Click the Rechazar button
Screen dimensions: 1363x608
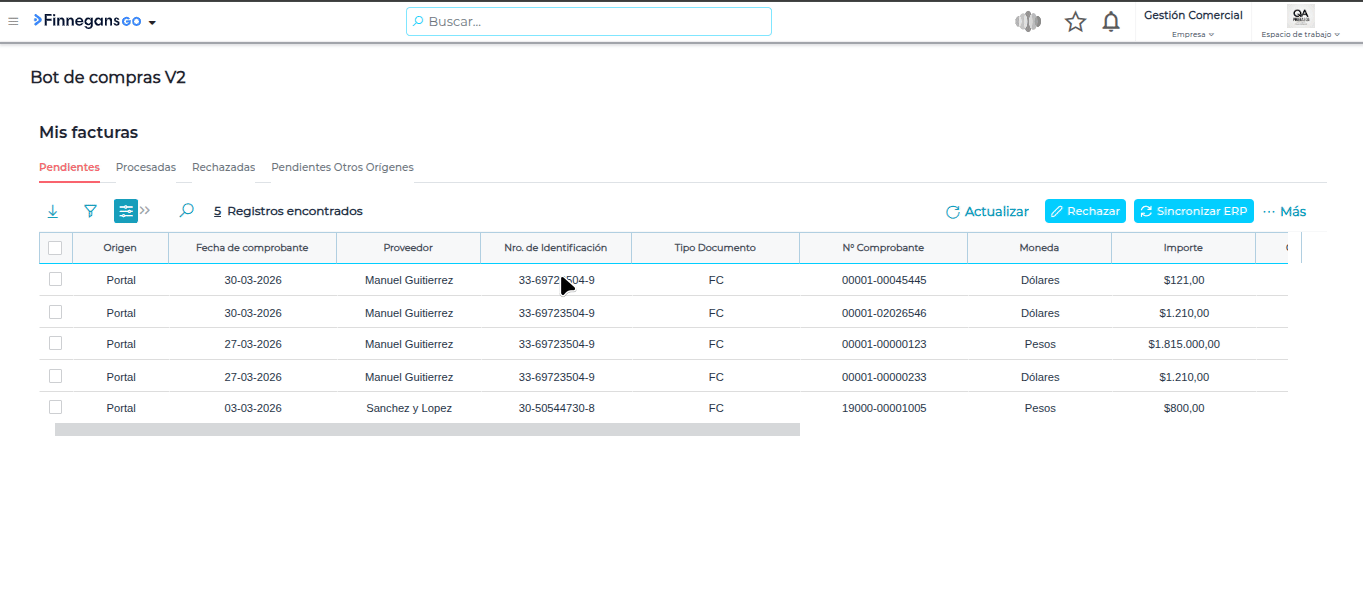(x=1085, y=211)
